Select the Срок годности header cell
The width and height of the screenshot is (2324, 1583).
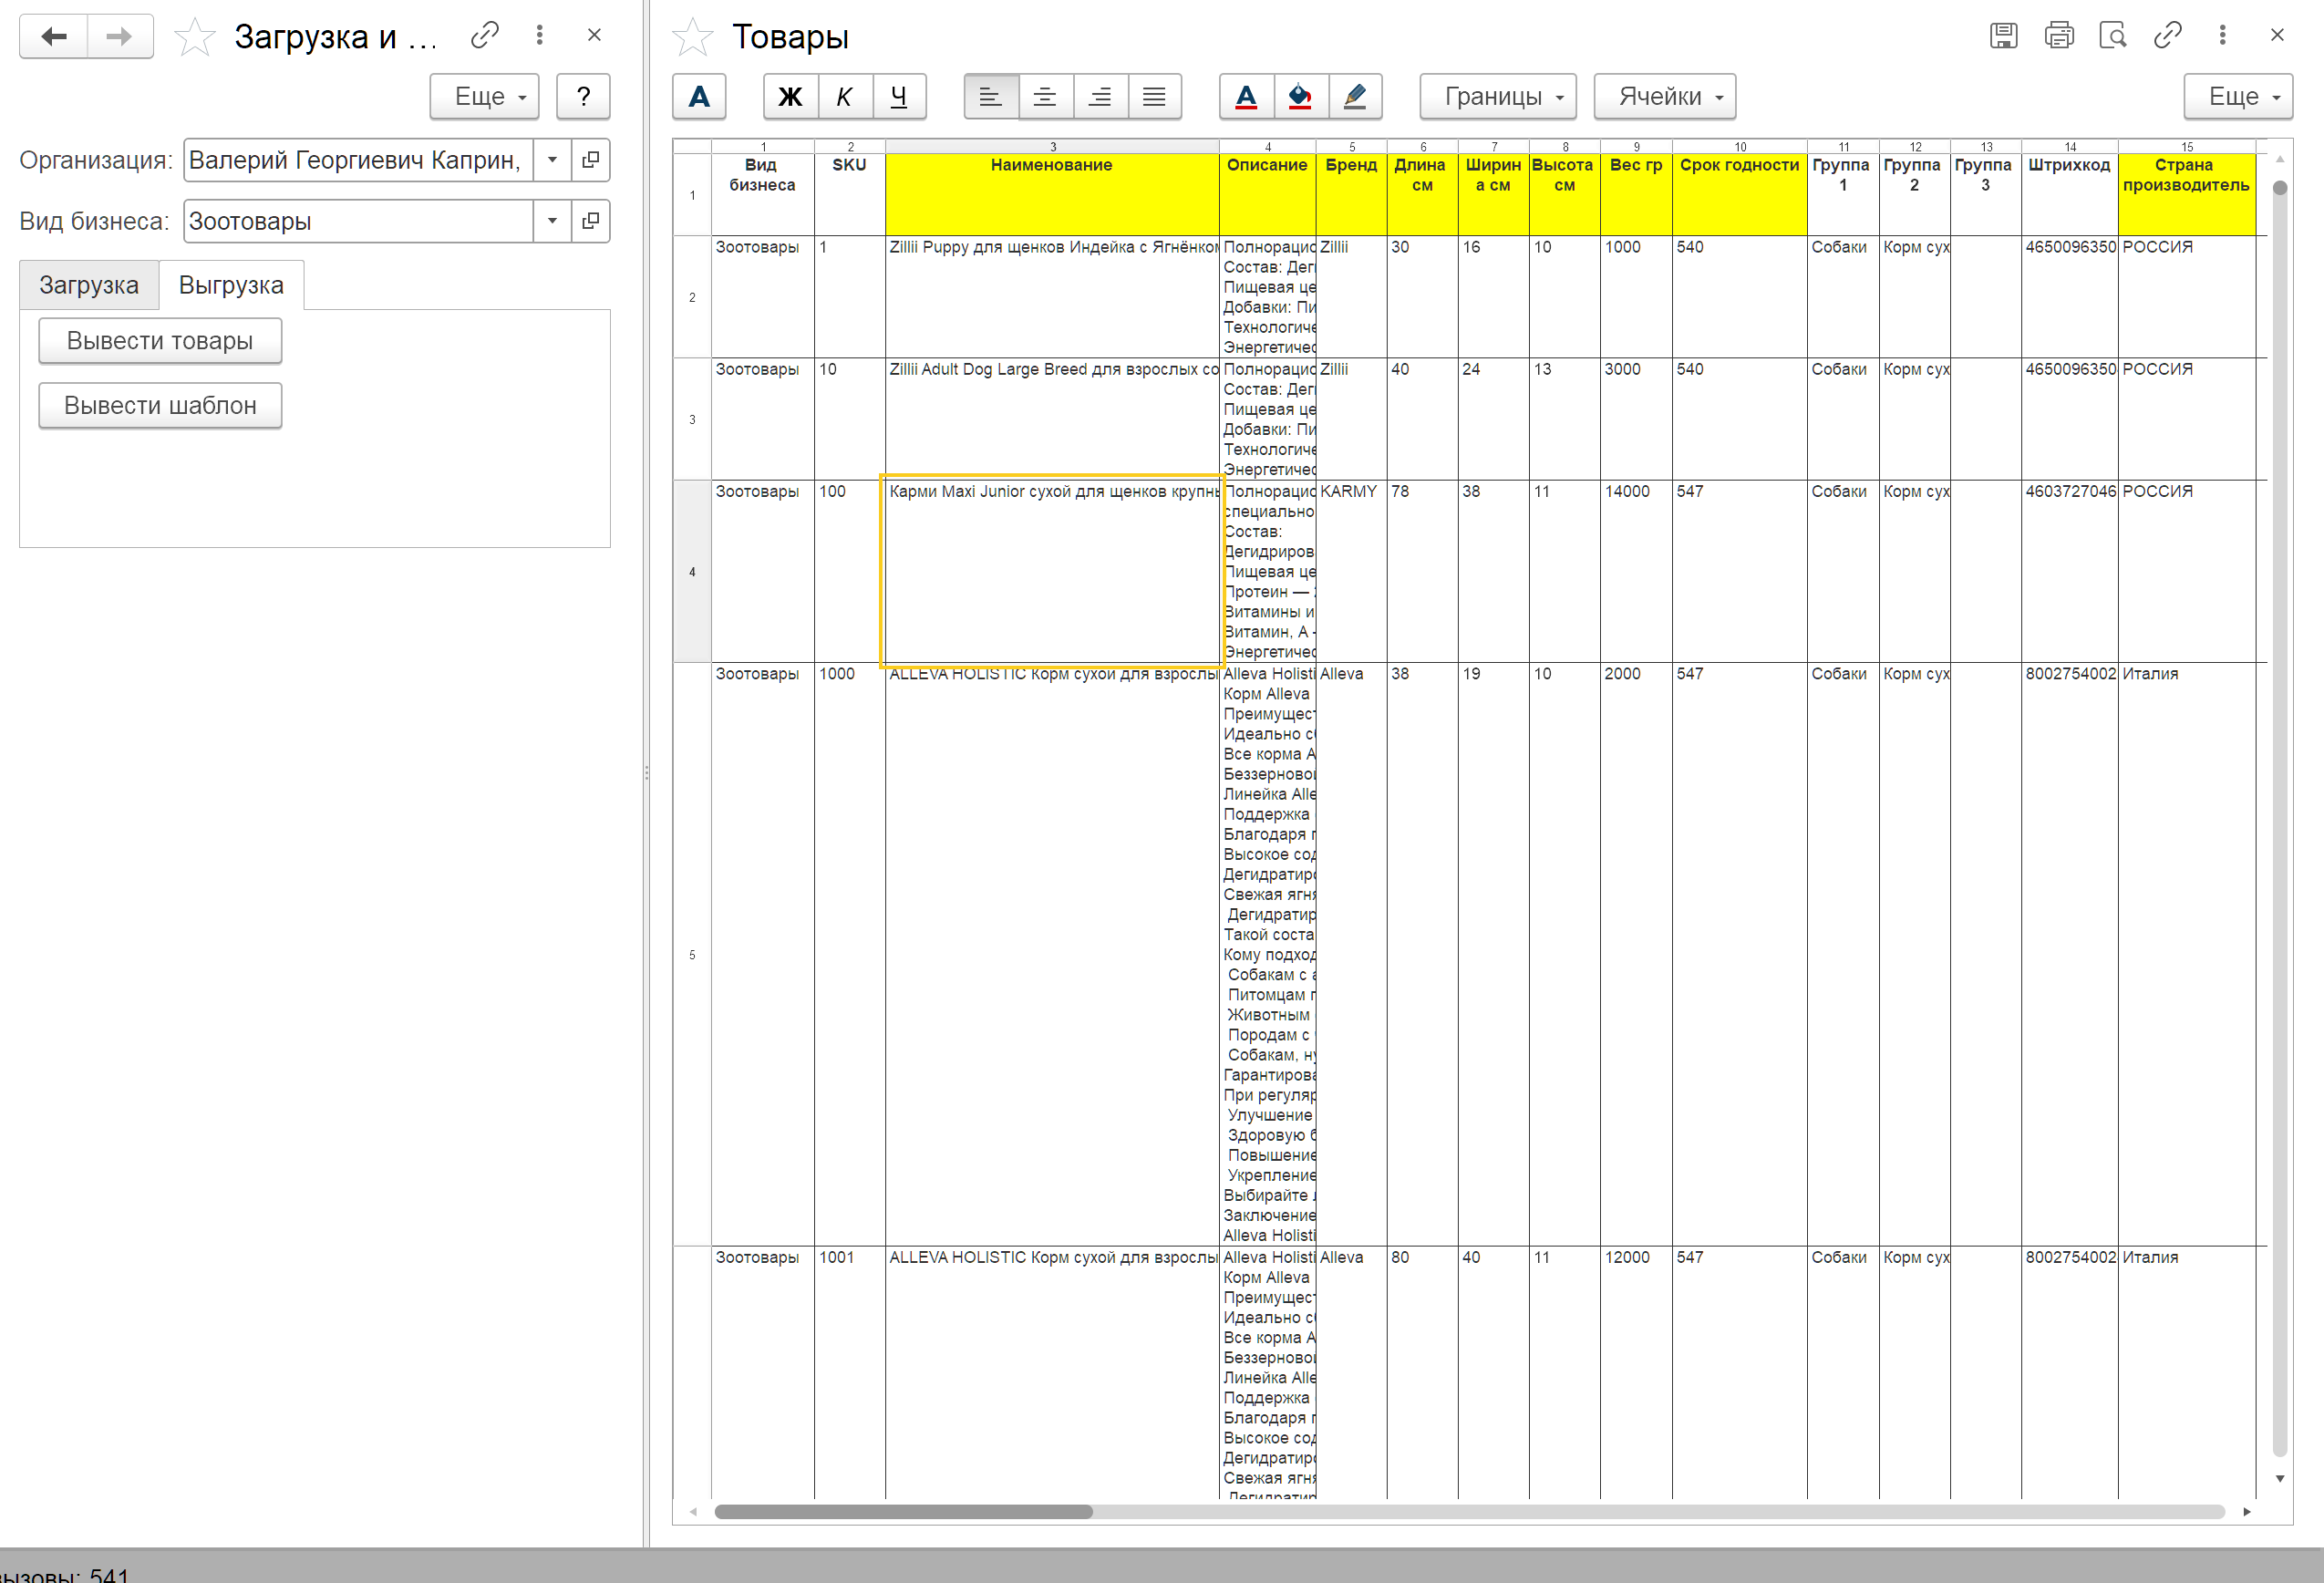pyautogui.click(x=1739, y=194)
